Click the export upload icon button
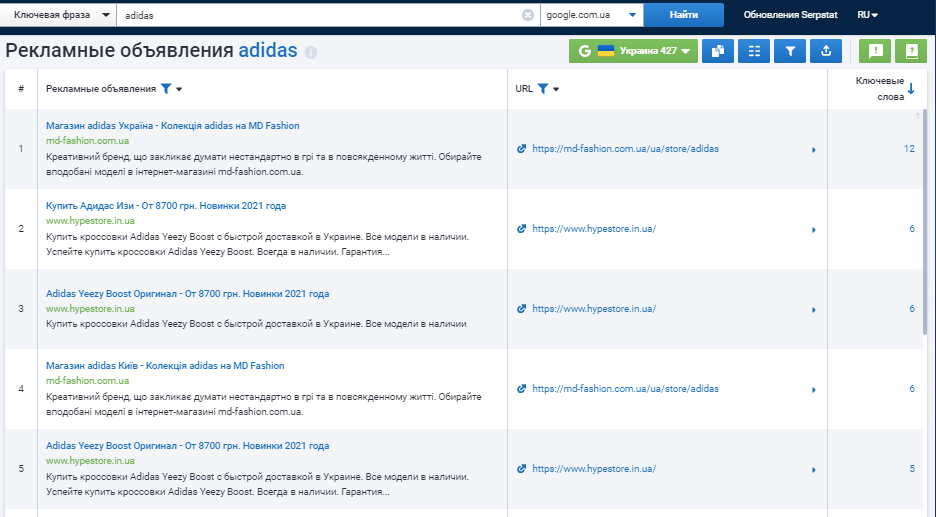 coord(825,51)
